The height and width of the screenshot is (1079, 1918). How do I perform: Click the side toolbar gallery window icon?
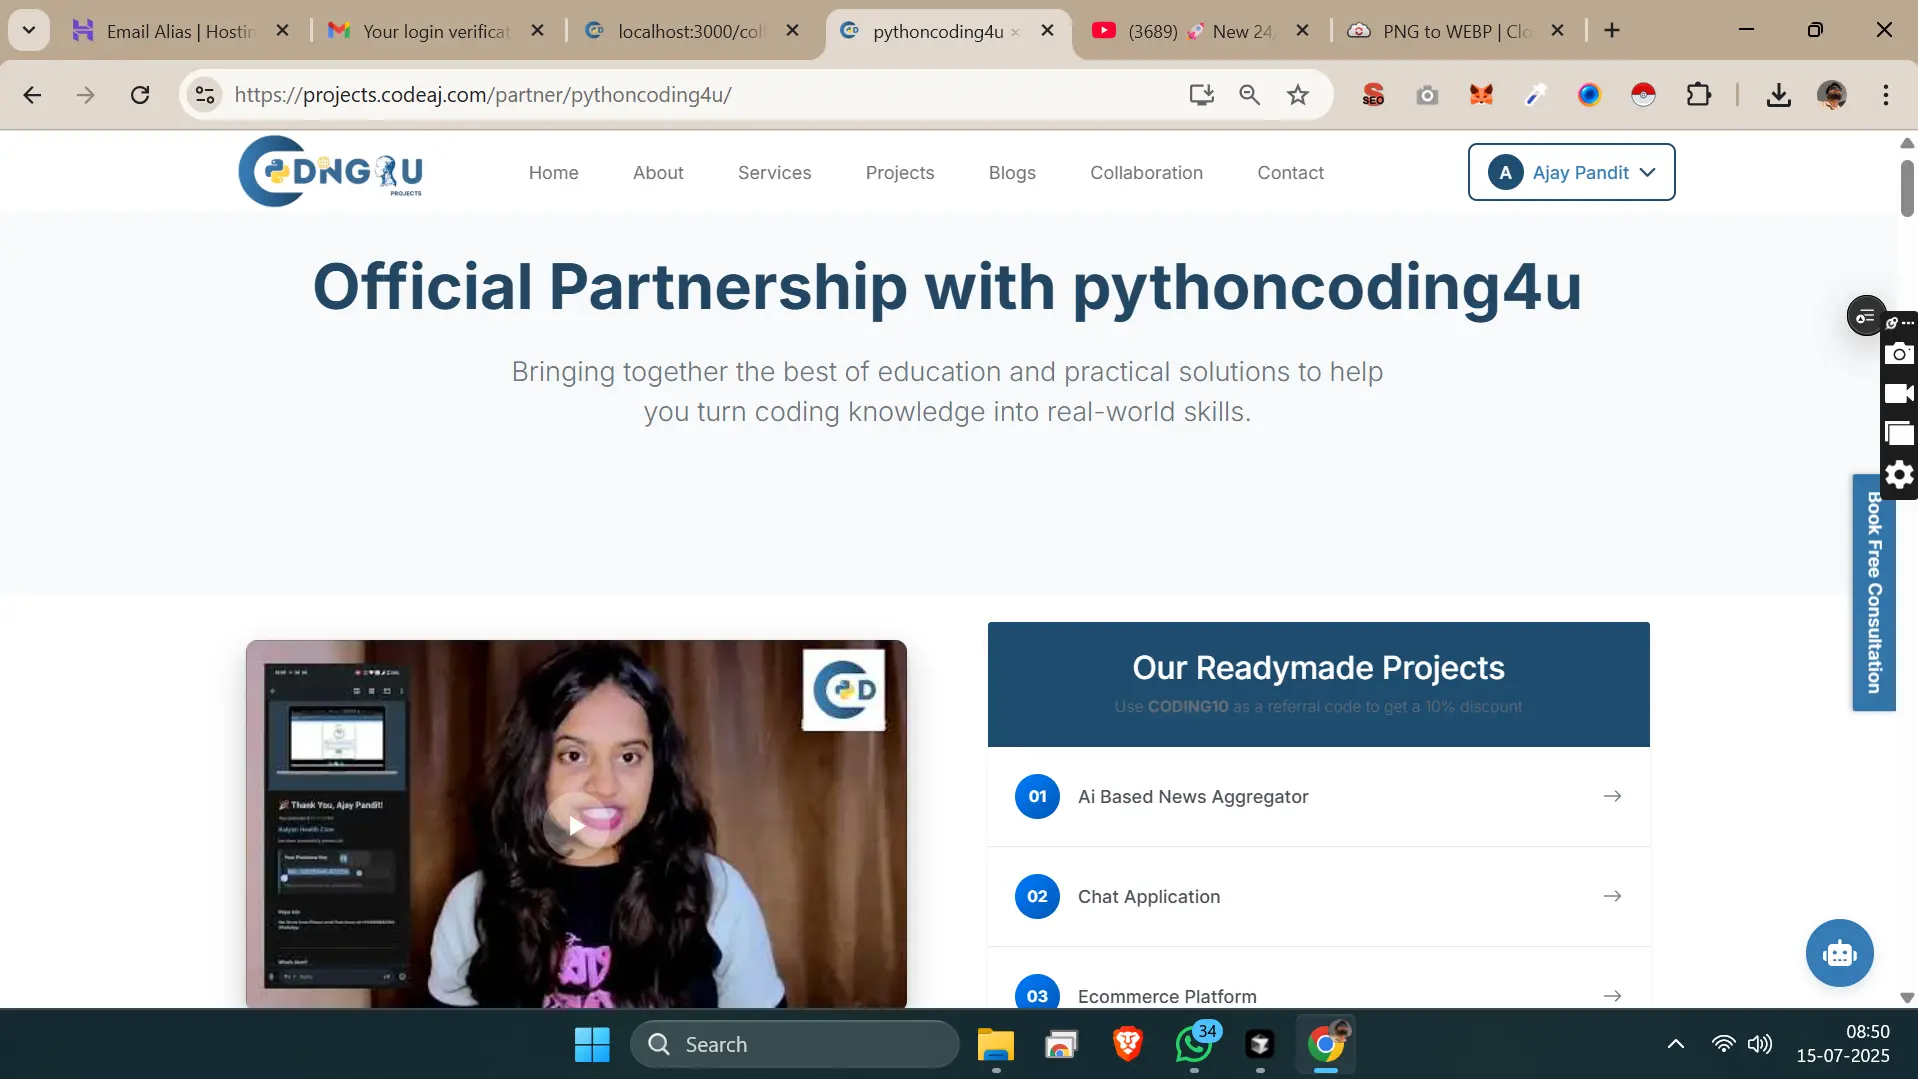(x=1899, y=433)
